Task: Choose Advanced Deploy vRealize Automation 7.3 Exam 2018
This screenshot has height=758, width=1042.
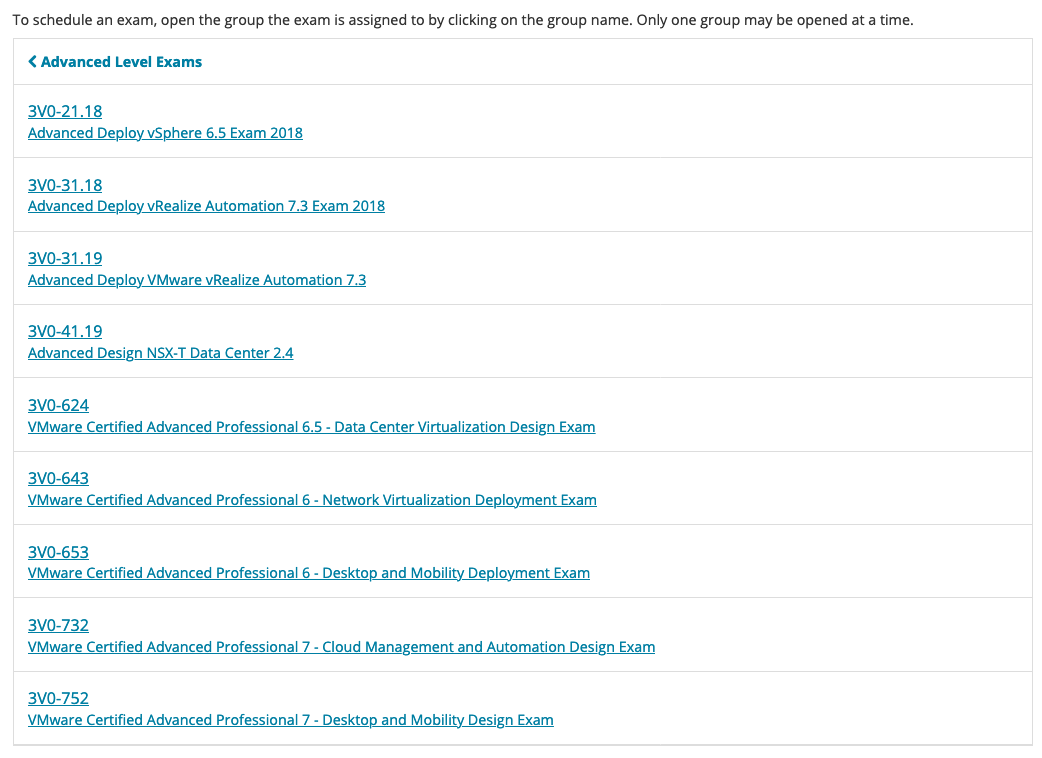Action: coord(206,206)
